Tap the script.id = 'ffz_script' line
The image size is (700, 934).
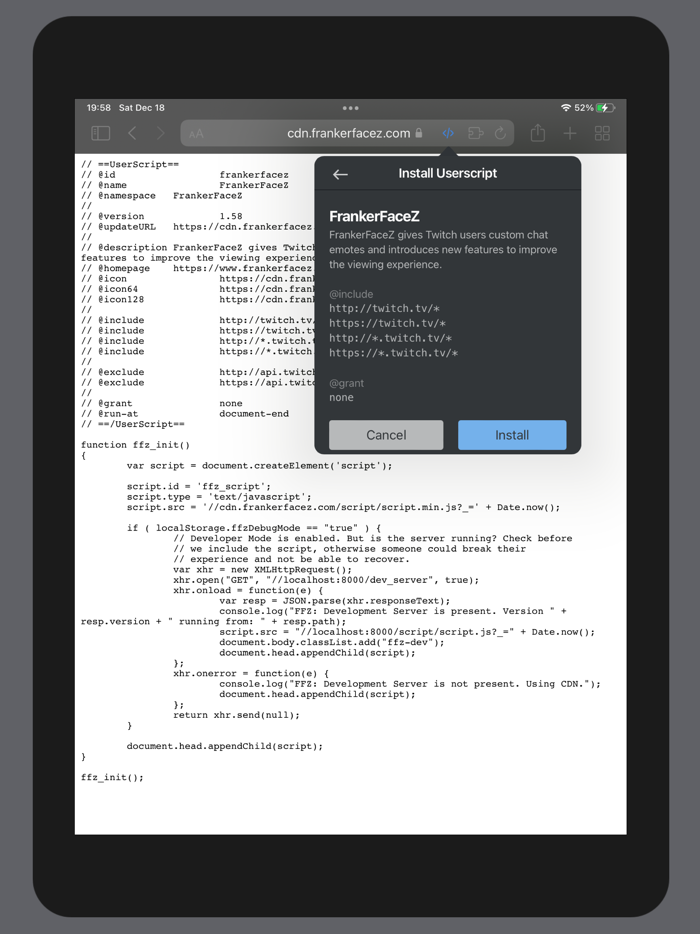click(x=198, y=487)
